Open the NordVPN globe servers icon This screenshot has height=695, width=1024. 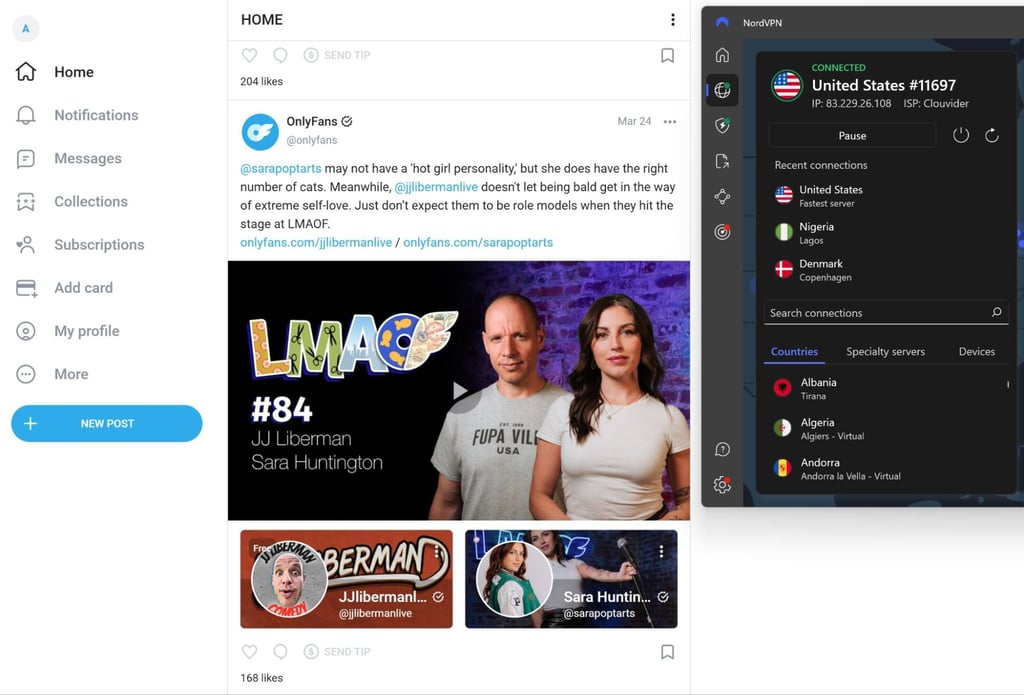pyautogui.click(x=722, y=90)
